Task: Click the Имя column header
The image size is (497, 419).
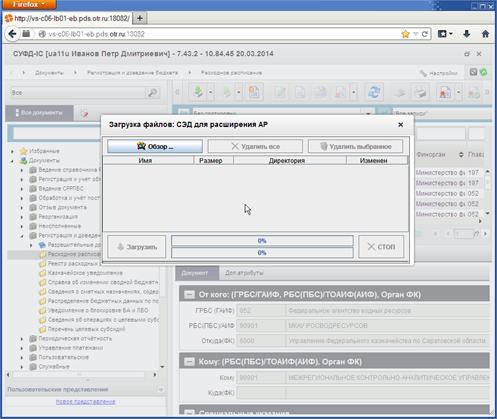Action: point(145,161)
